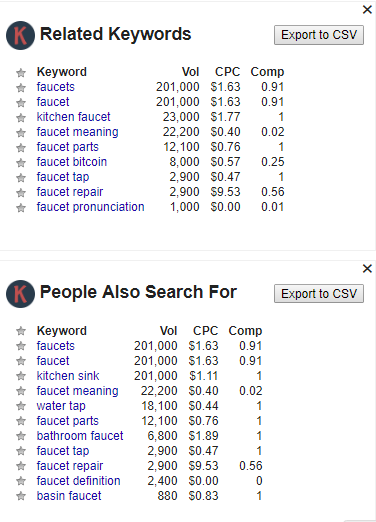Star the 'bathroom faucet' keyword row
Screen dimensions: 376x522
point(21,436)
